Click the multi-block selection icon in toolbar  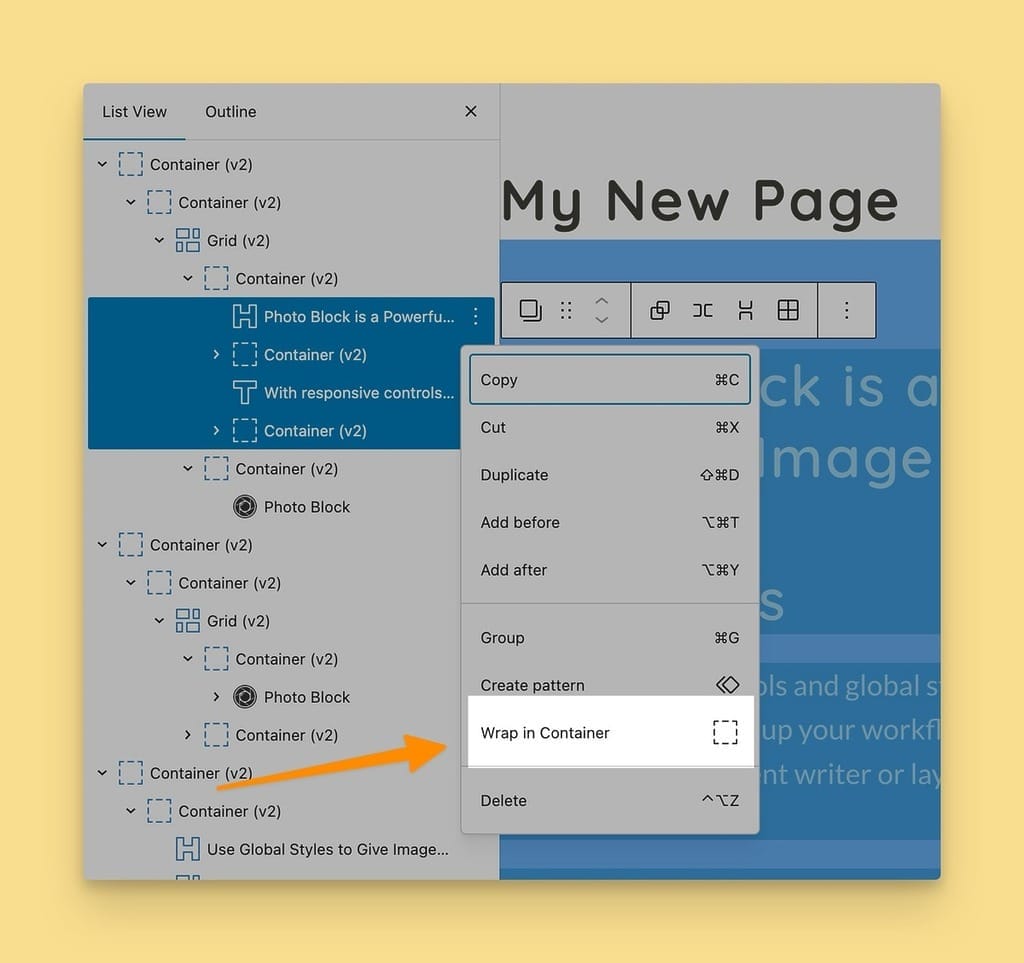(x=530, y=310)
